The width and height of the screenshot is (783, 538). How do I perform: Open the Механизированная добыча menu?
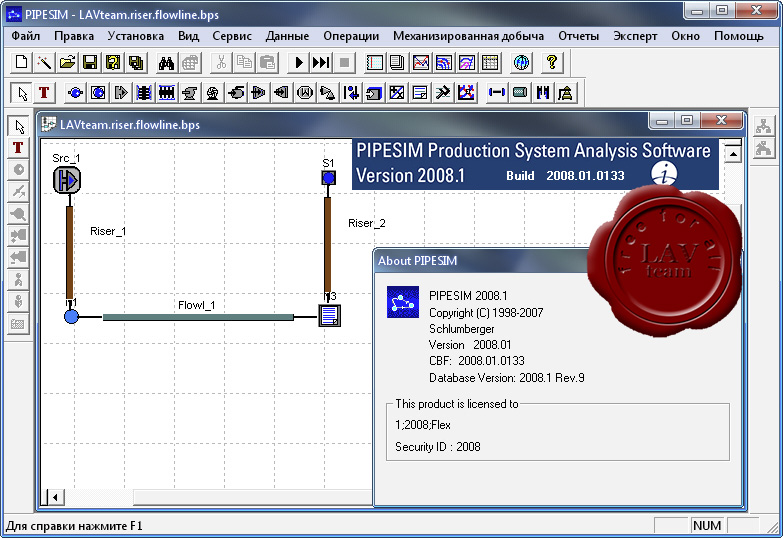pyautogui.click(x=468, y=36)
